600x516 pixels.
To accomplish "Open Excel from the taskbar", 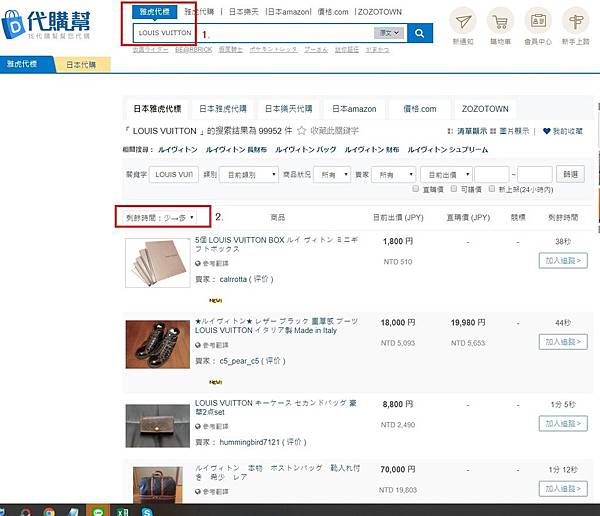I will (122, 512).
